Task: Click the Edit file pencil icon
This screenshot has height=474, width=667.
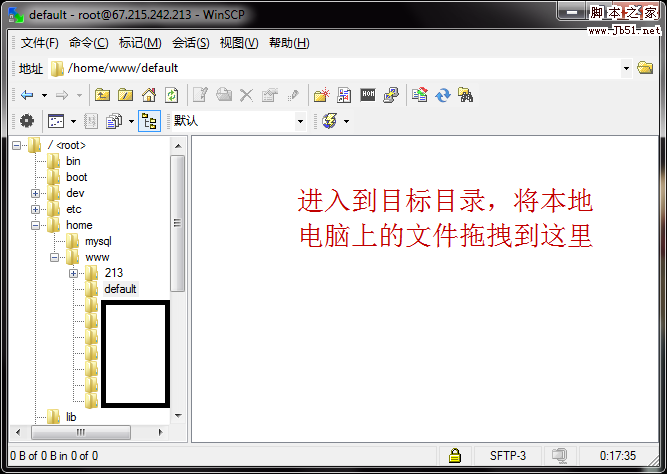Action: click(200, 95)
